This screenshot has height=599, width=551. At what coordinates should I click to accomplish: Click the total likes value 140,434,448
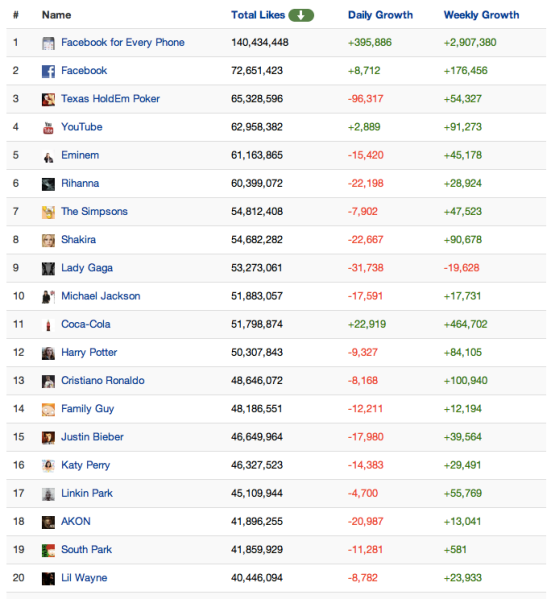tap(260, 42)
